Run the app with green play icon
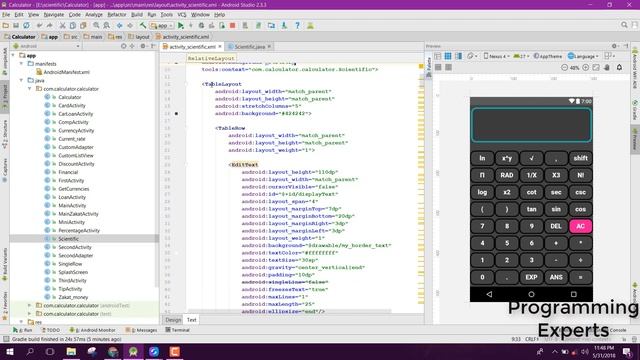 click(181, 25)
